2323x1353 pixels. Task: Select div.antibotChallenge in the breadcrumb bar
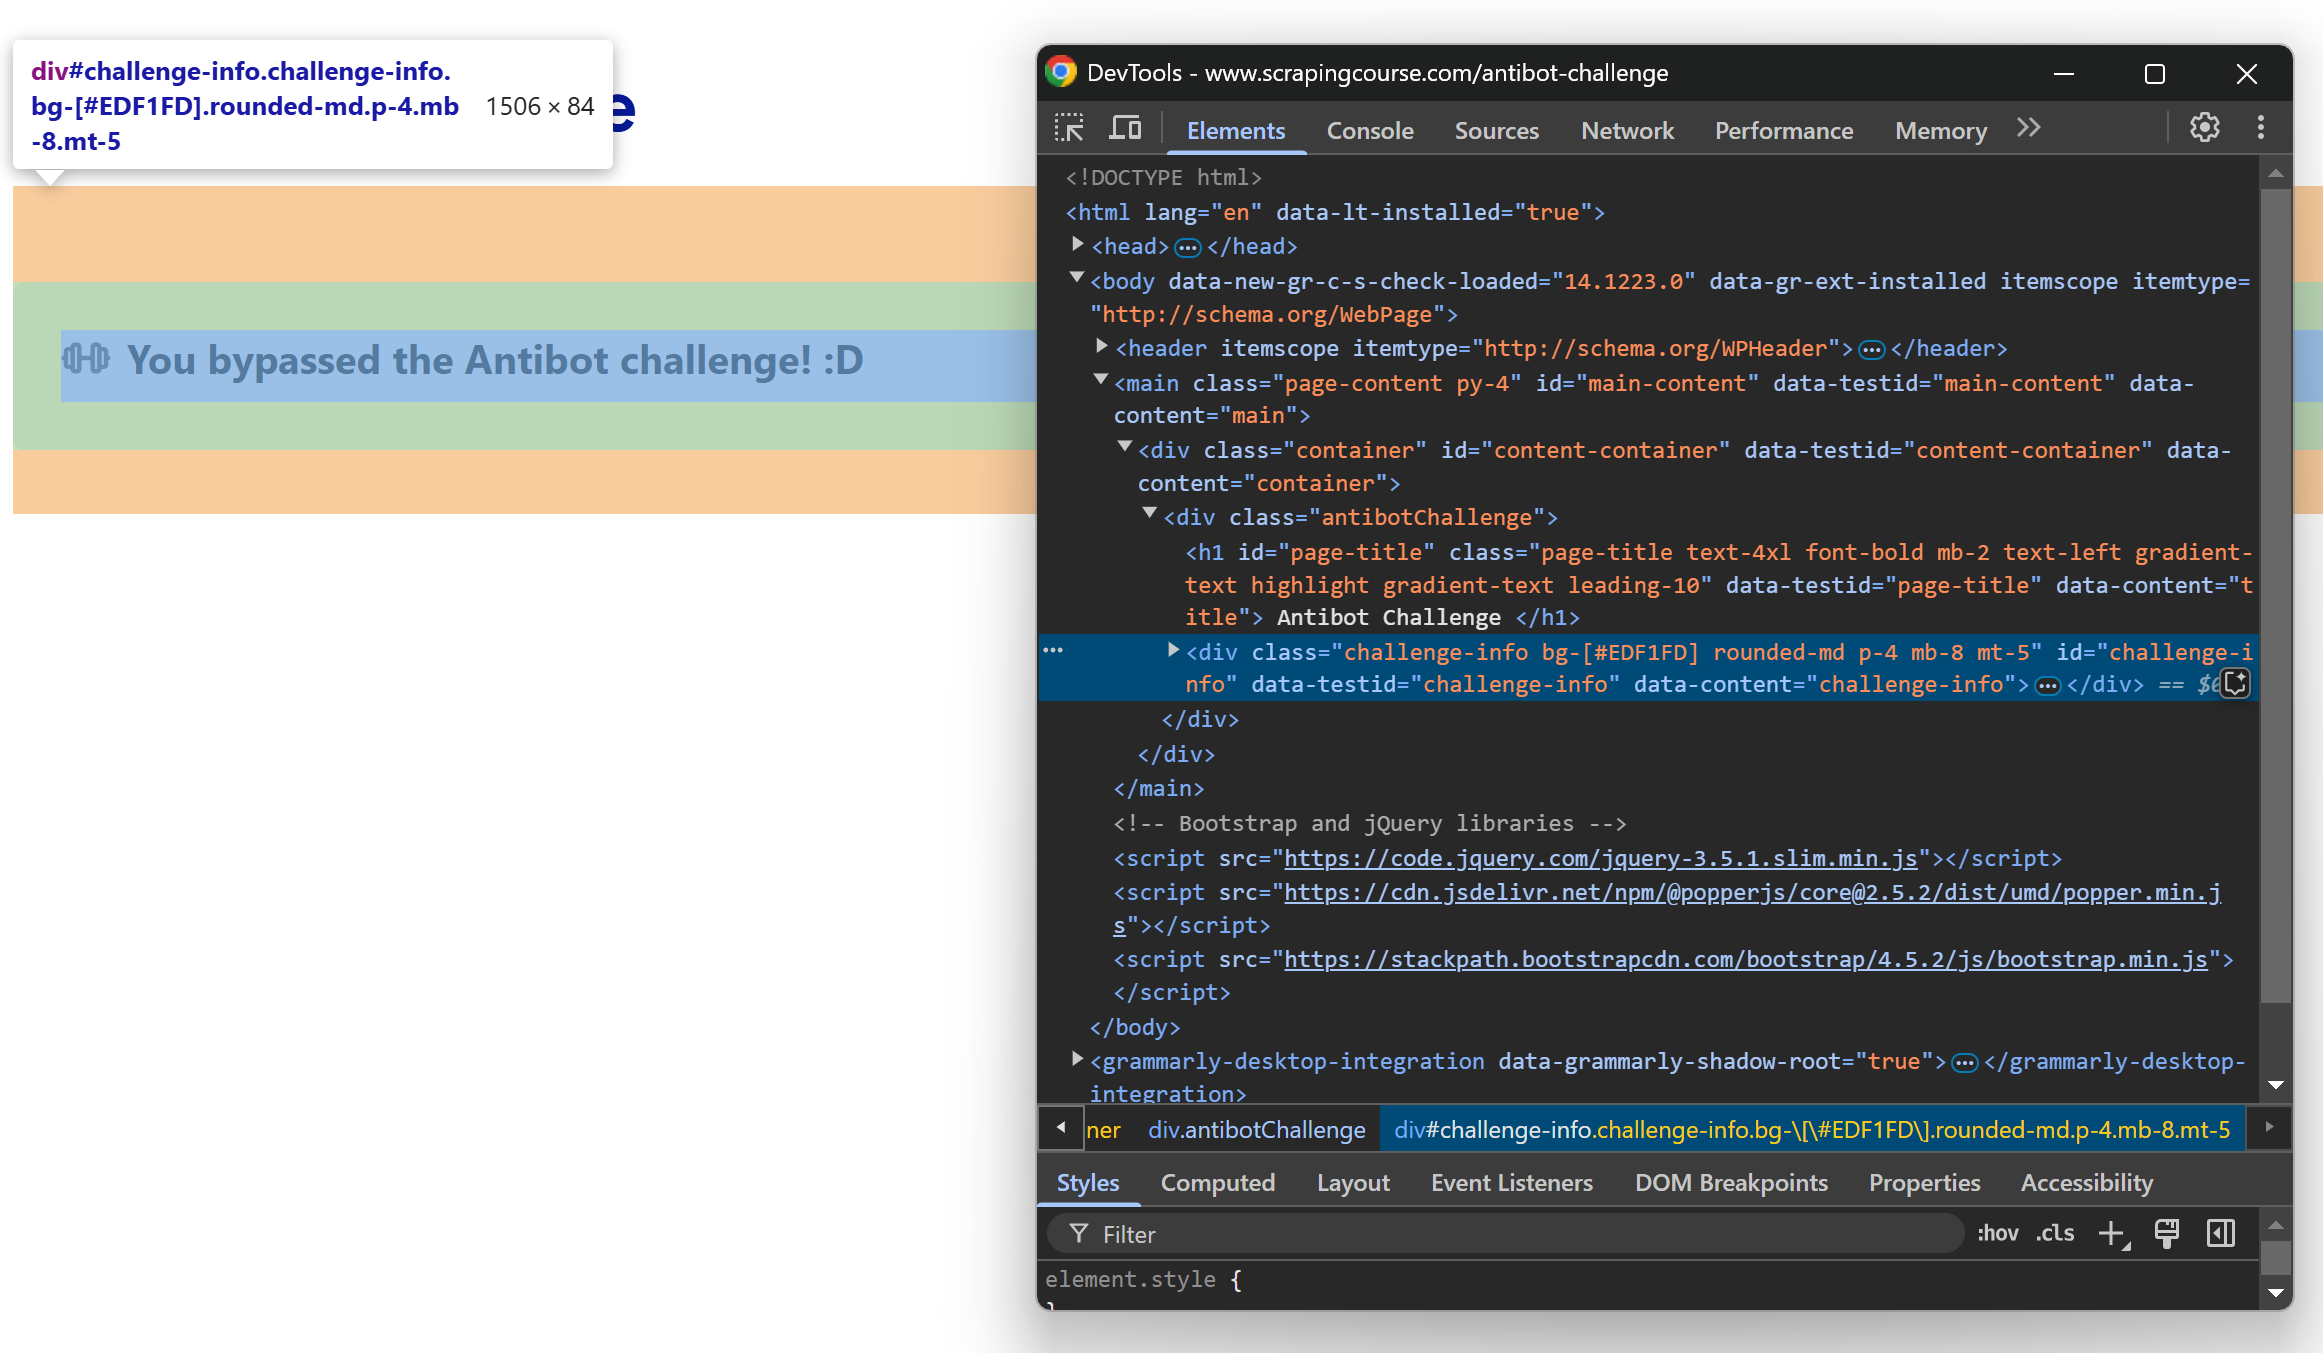click(1257, 1129)
